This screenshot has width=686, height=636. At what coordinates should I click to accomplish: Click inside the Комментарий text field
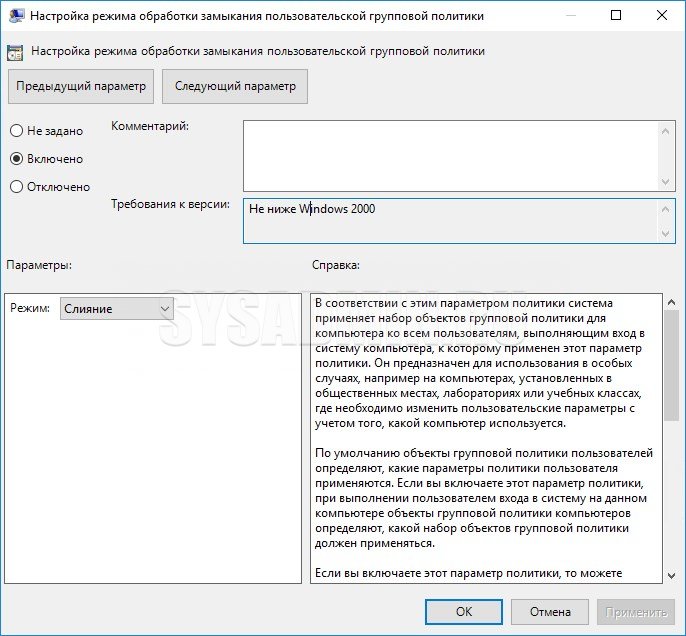point(450,155)
